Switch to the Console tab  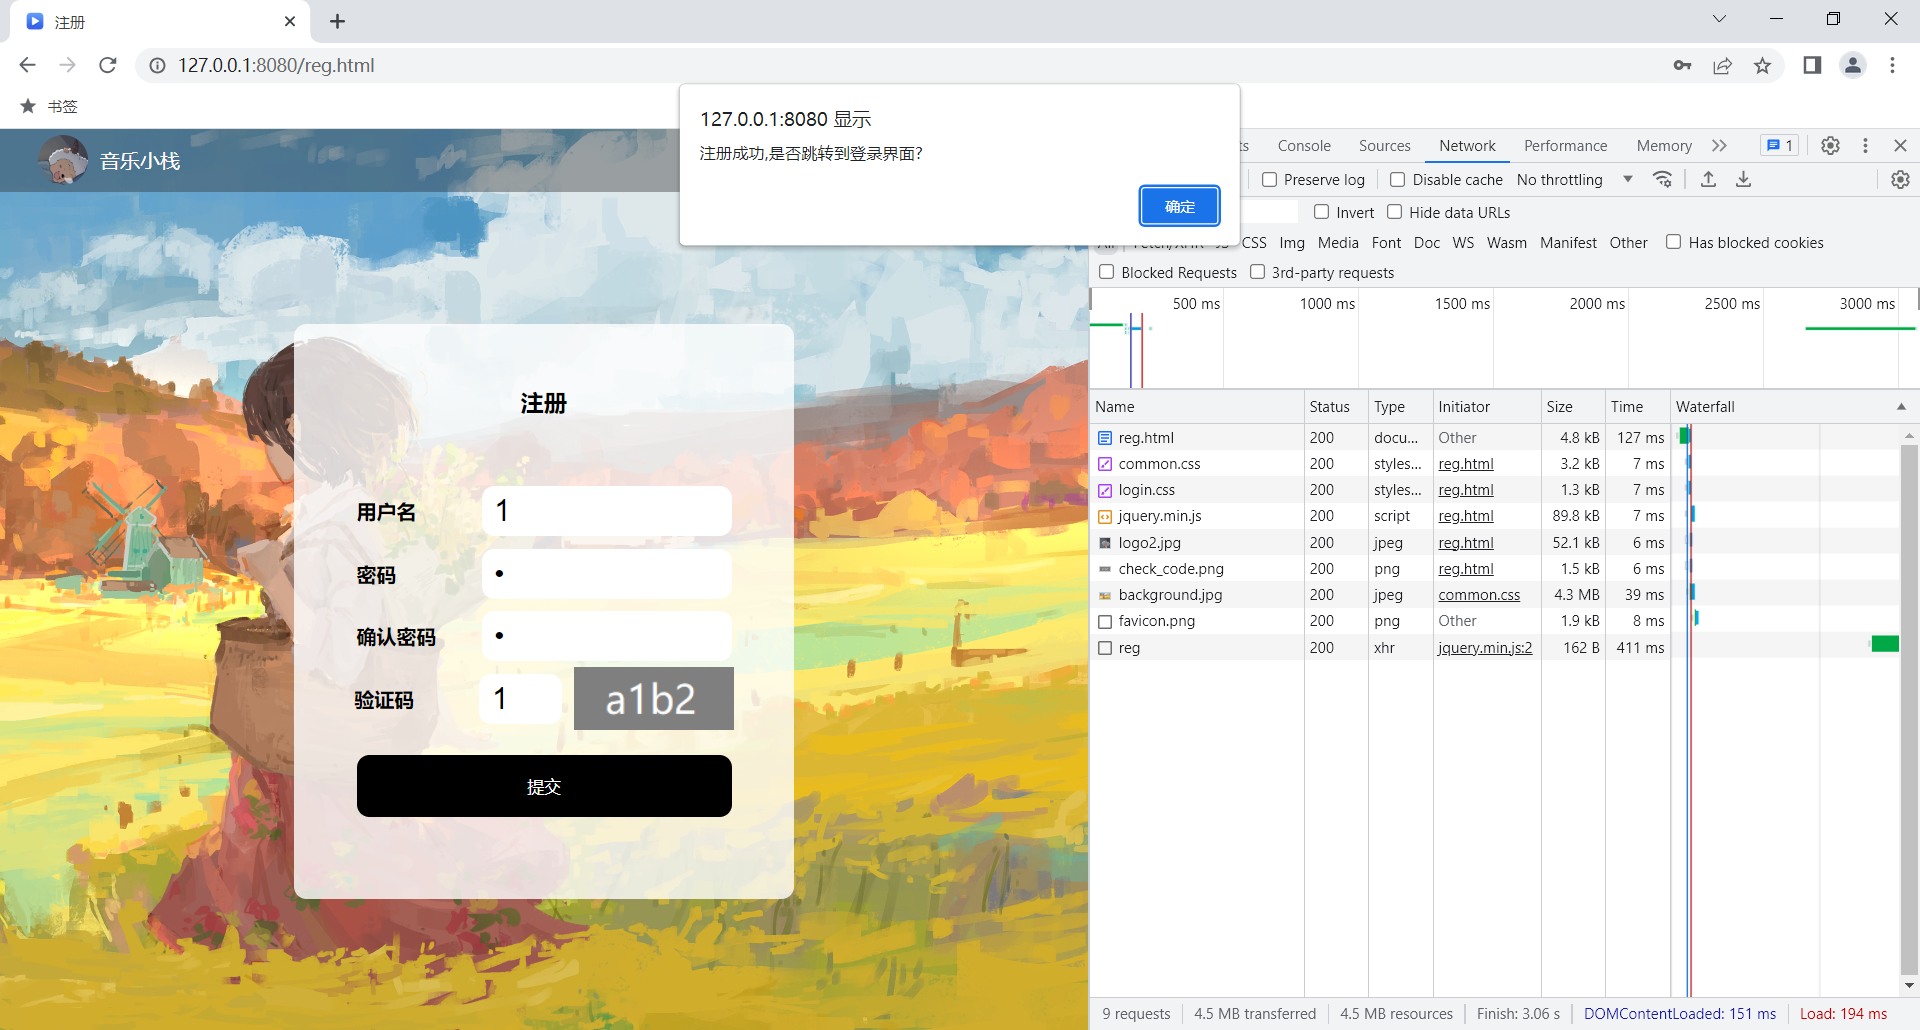coord(1304,146)
